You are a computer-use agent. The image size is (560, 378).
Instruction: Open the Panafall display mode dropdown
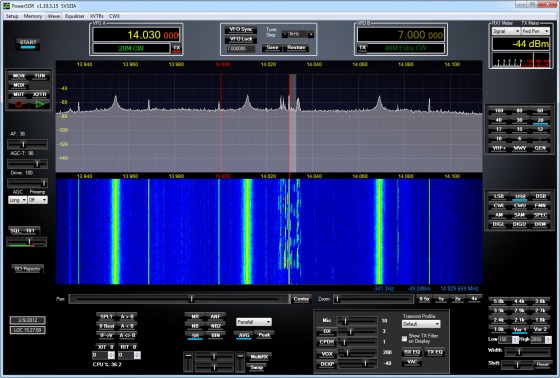click(x=254, y=322)
